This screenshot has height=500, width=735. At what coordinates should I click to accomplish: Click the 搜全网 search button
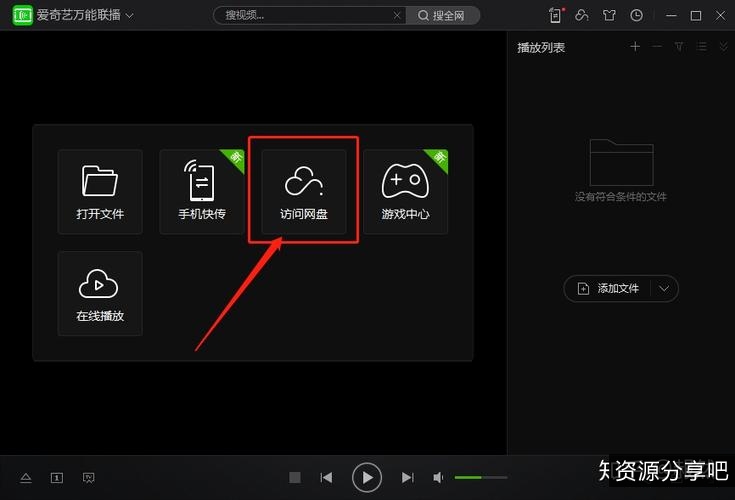click(x=443, y=15)
